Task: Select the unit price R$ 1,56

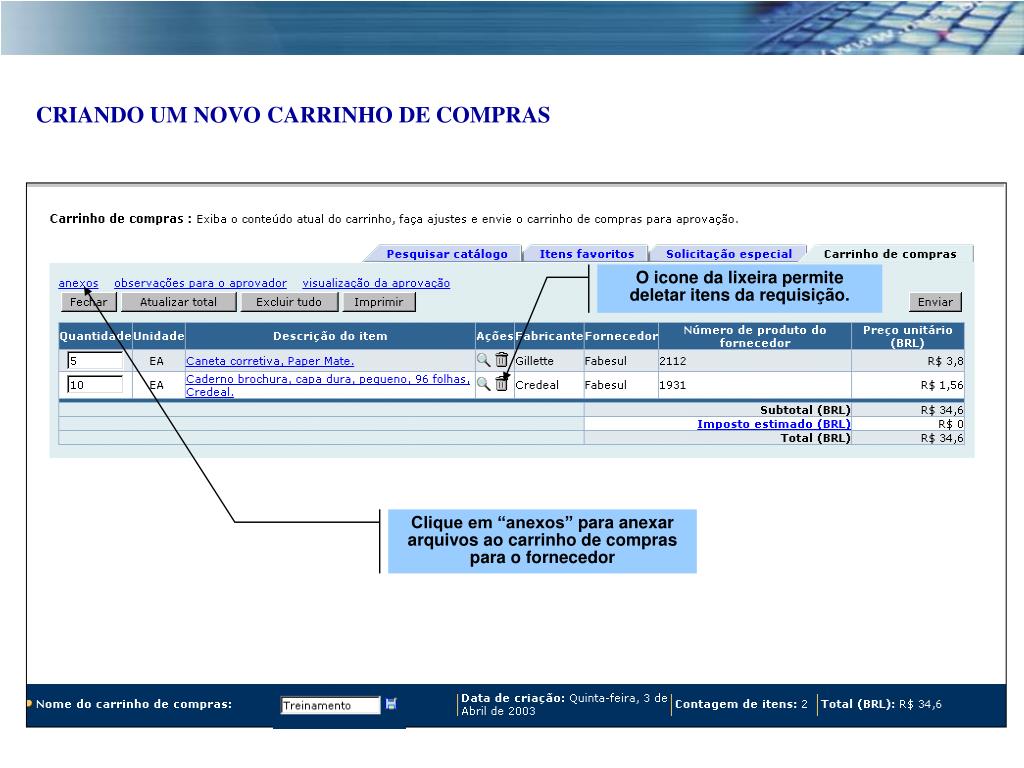Action: point(942,385)
